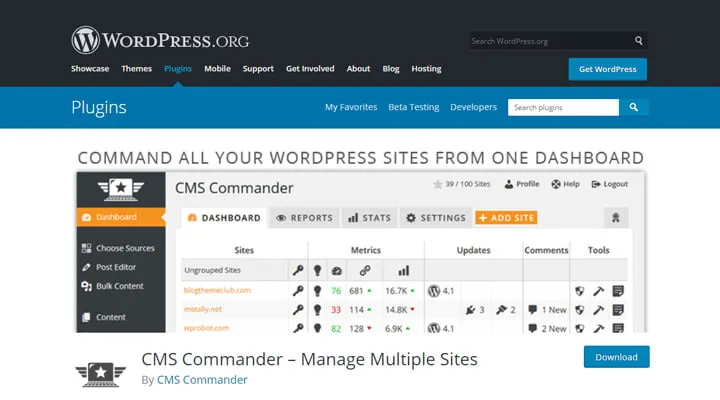The height and width of the screenshot is (400, 720).
Task: Open the Beta Testing link
Action: coord(414,107)
